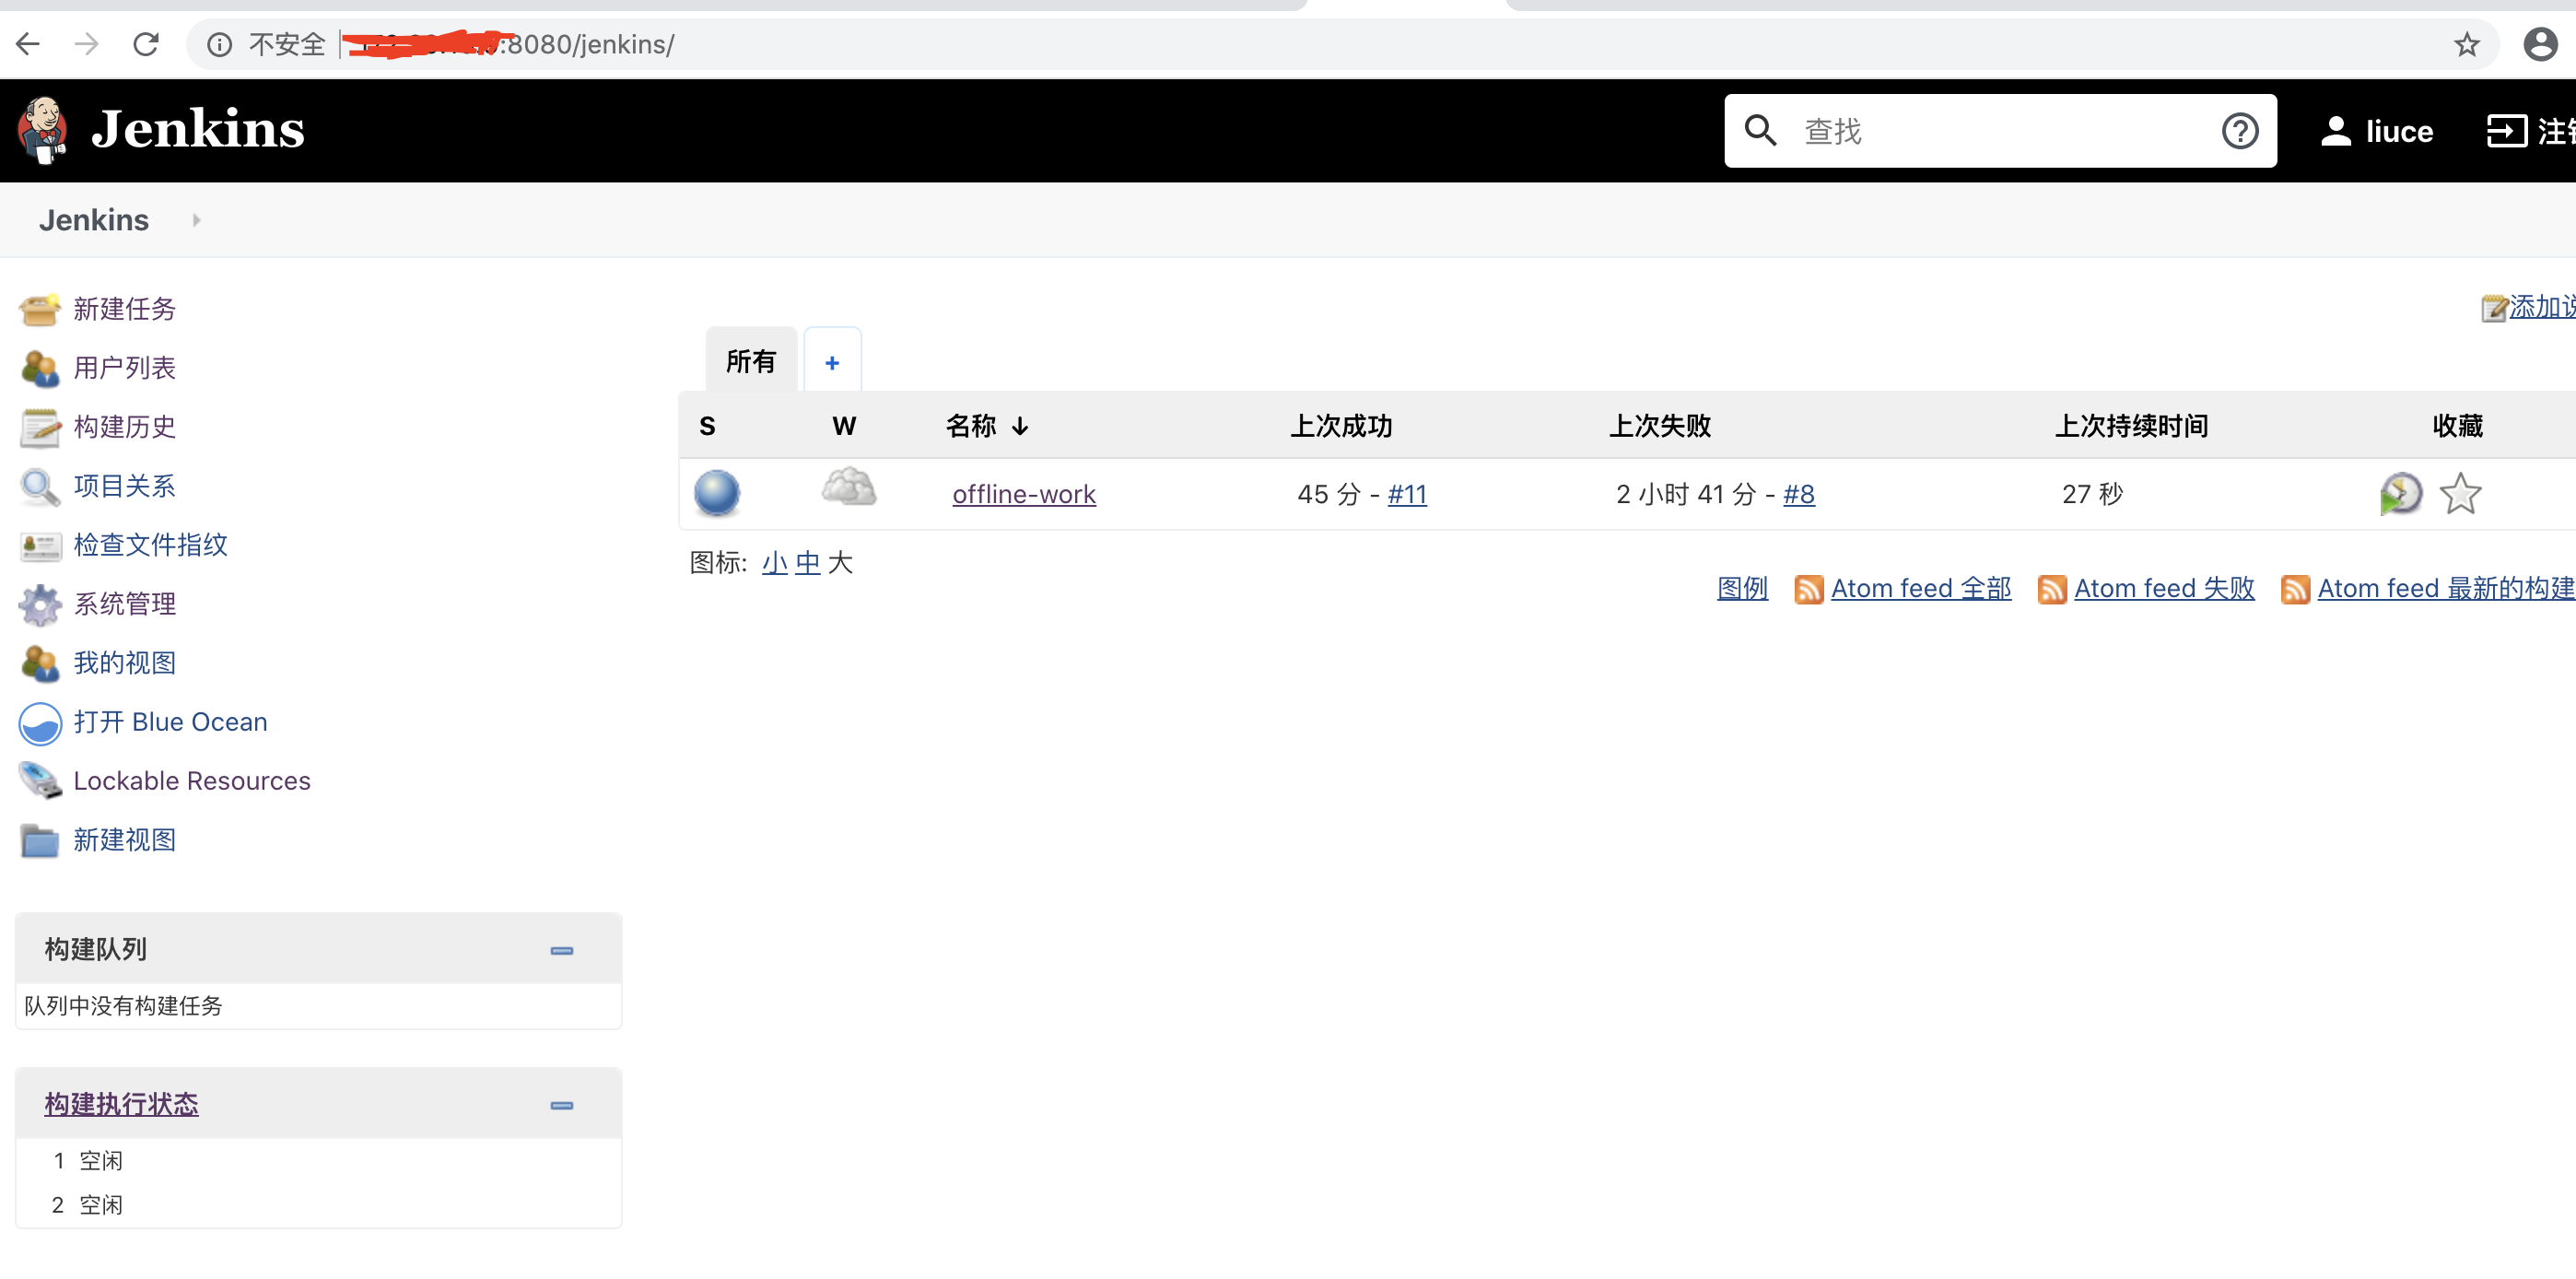2576x1279 pixels.
Task: 打开「系统管理」齿轮图标
Action: tap(39, 604)
